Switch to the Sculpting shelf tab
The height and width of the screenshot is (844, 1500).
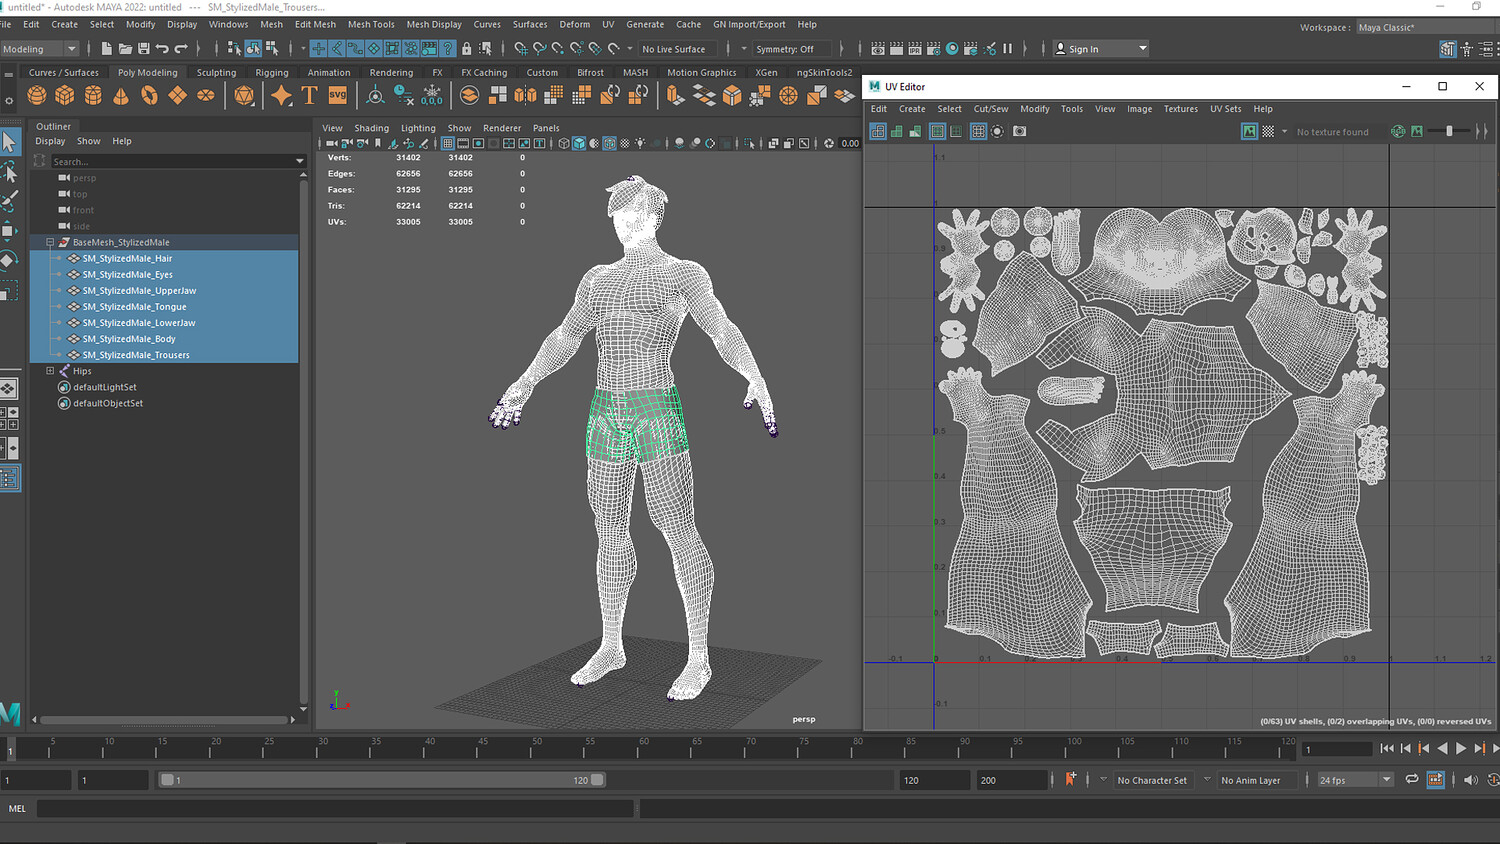(216, 72)
